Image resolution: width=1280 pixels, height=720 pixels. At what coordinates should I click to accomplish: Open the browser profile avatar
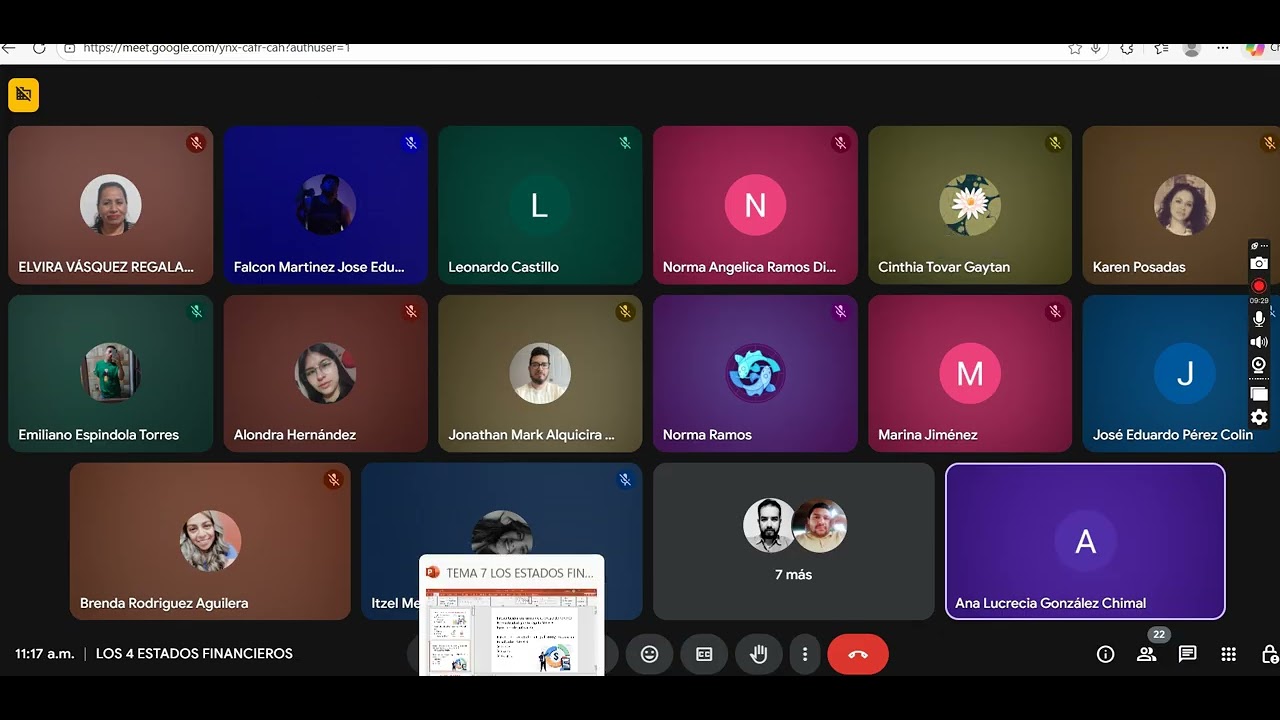1191,48
